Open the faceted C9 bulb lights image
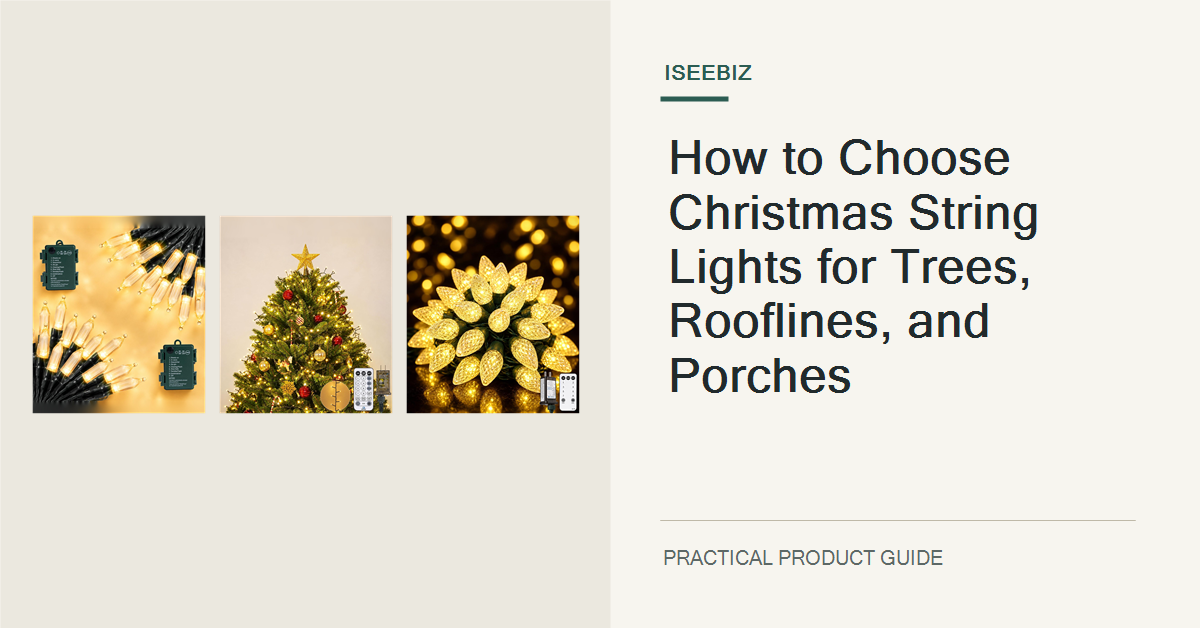Viewport: 1200px width, 628px height. pos(493,314)
